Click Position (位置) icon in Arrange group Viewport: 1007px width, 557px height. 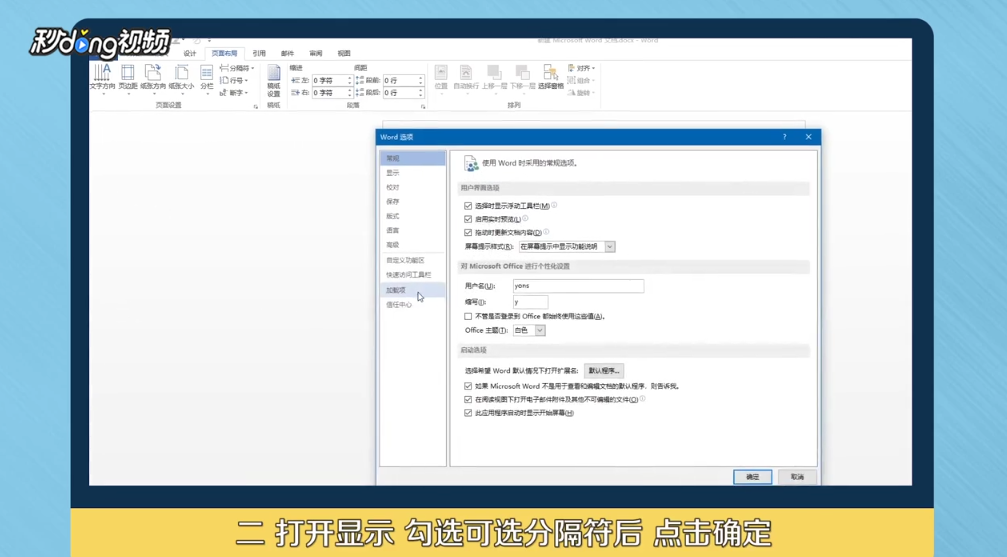441,77
